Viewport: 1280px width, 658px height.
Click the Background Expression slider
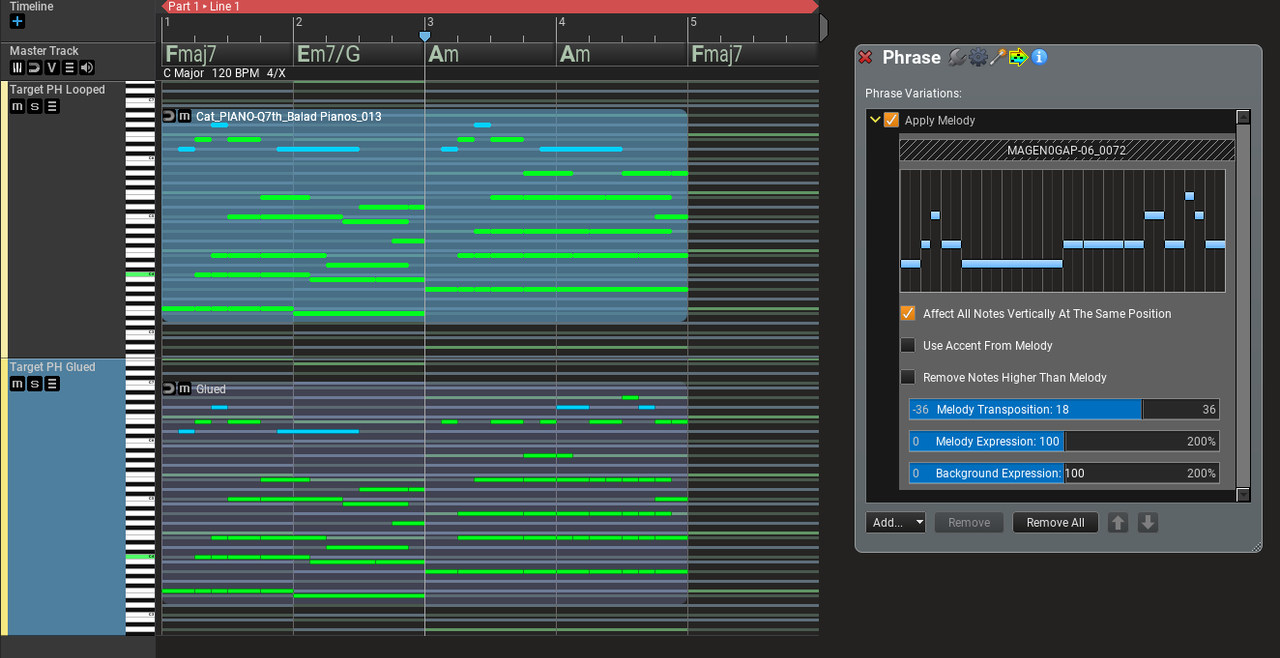coord(1064,473)
